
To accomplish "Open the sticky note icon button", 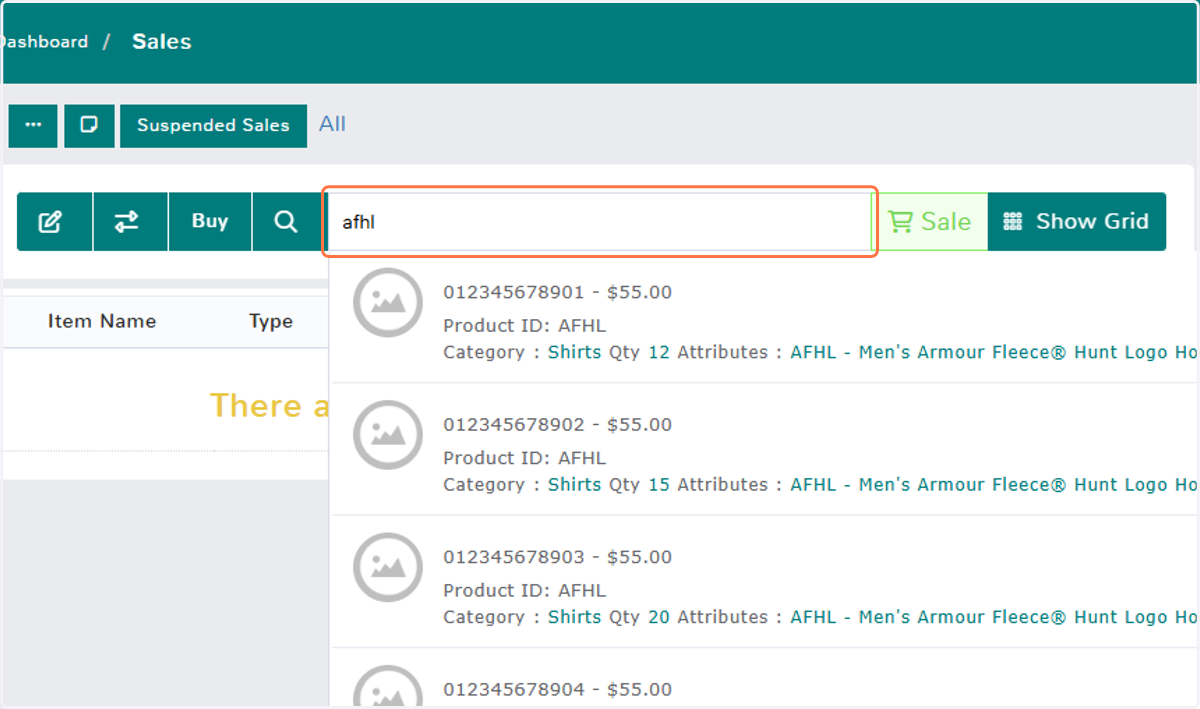I will pos(89,126).
